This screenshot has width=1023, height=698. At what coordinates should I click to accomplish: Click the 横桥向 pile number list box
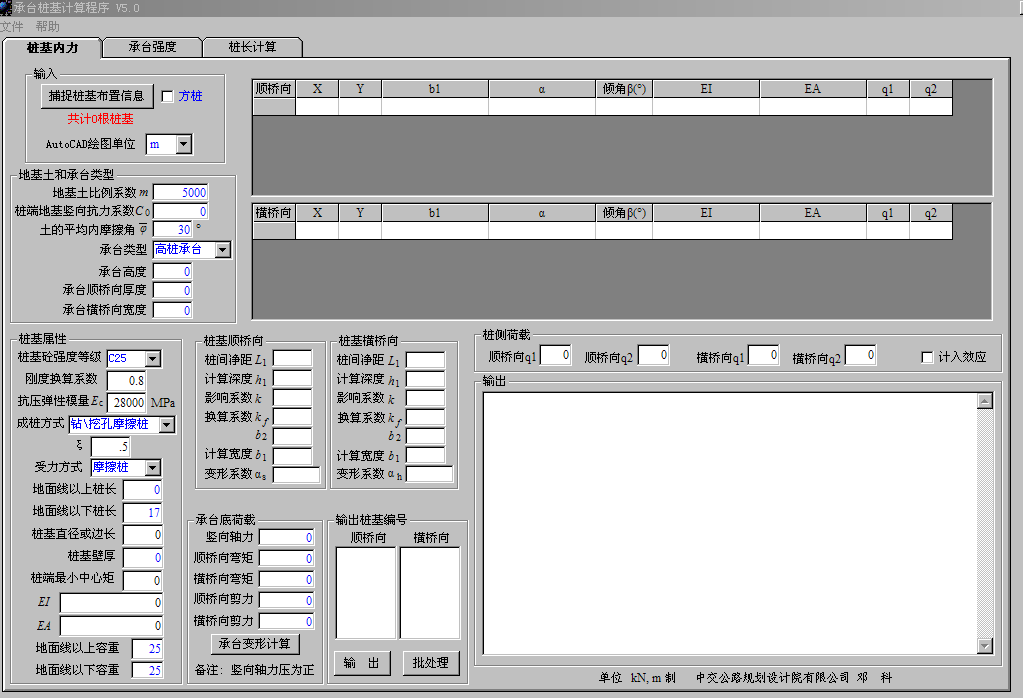click(x=430, y=593)
